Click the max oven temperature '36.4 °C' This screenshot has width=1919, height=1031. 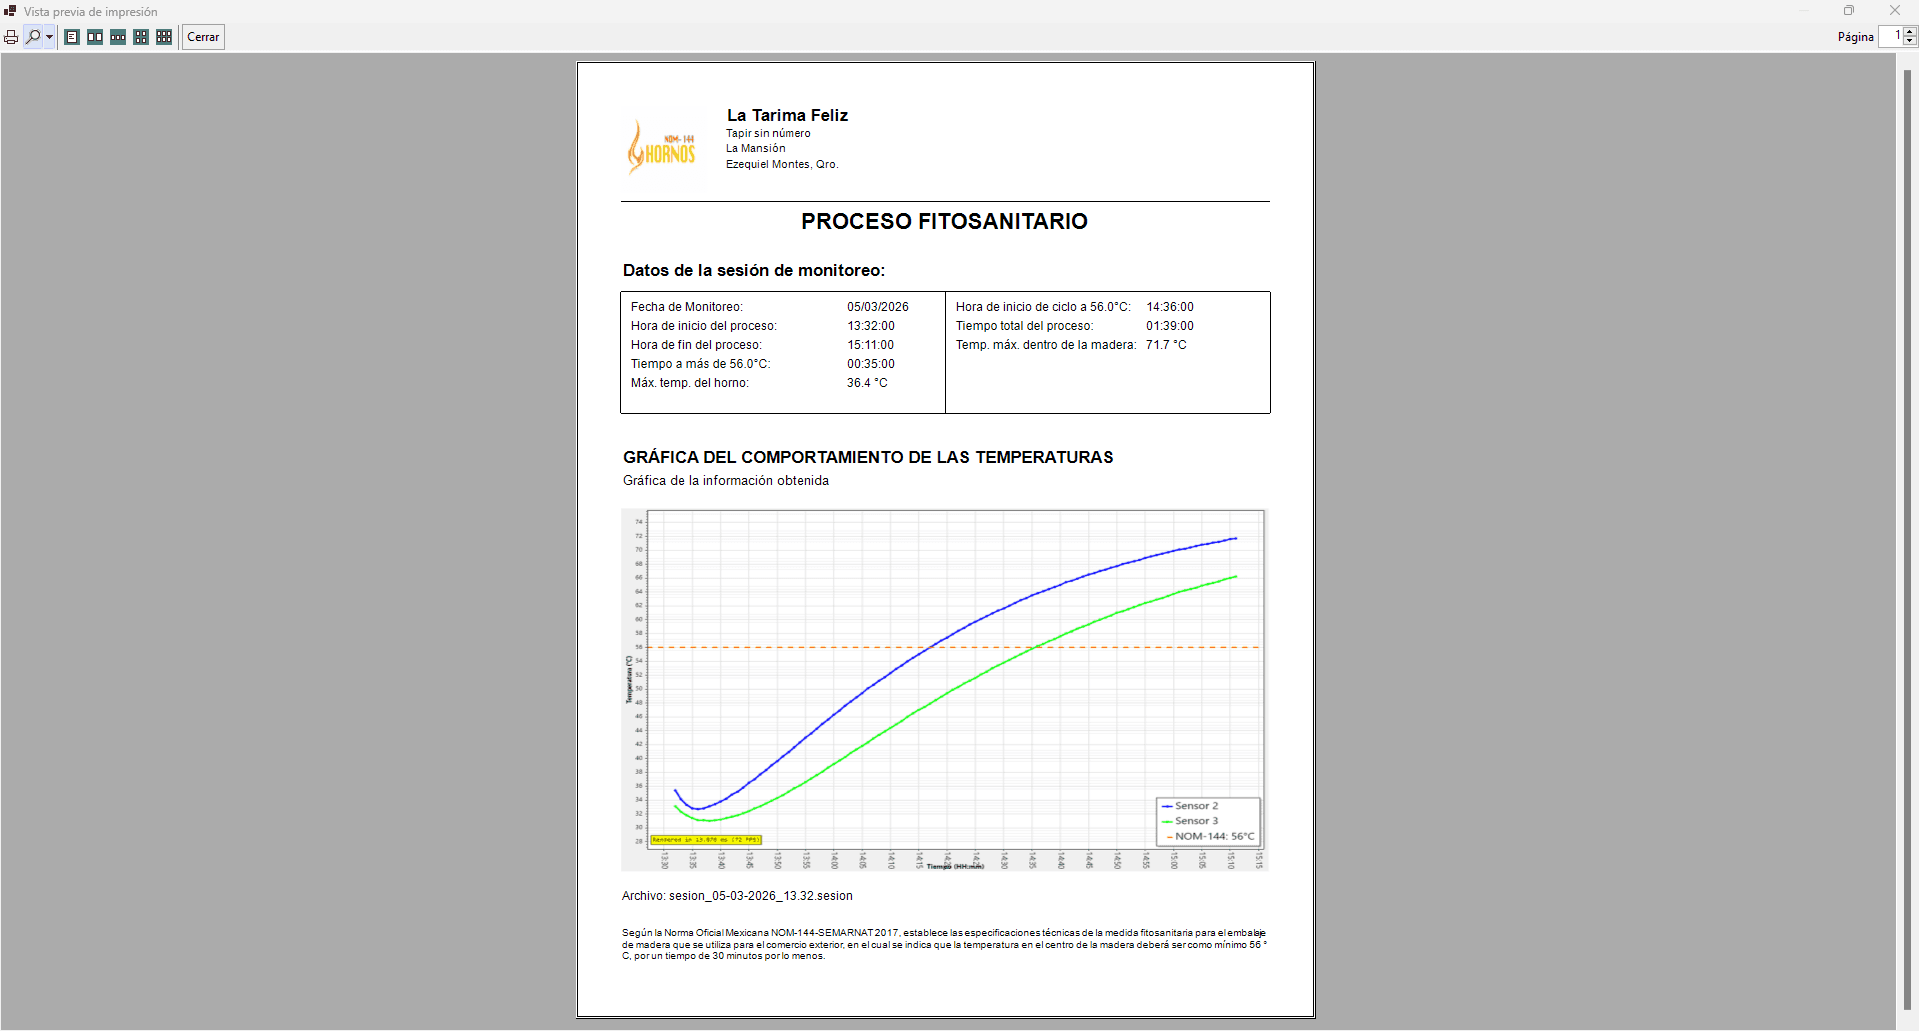[867, 383]
